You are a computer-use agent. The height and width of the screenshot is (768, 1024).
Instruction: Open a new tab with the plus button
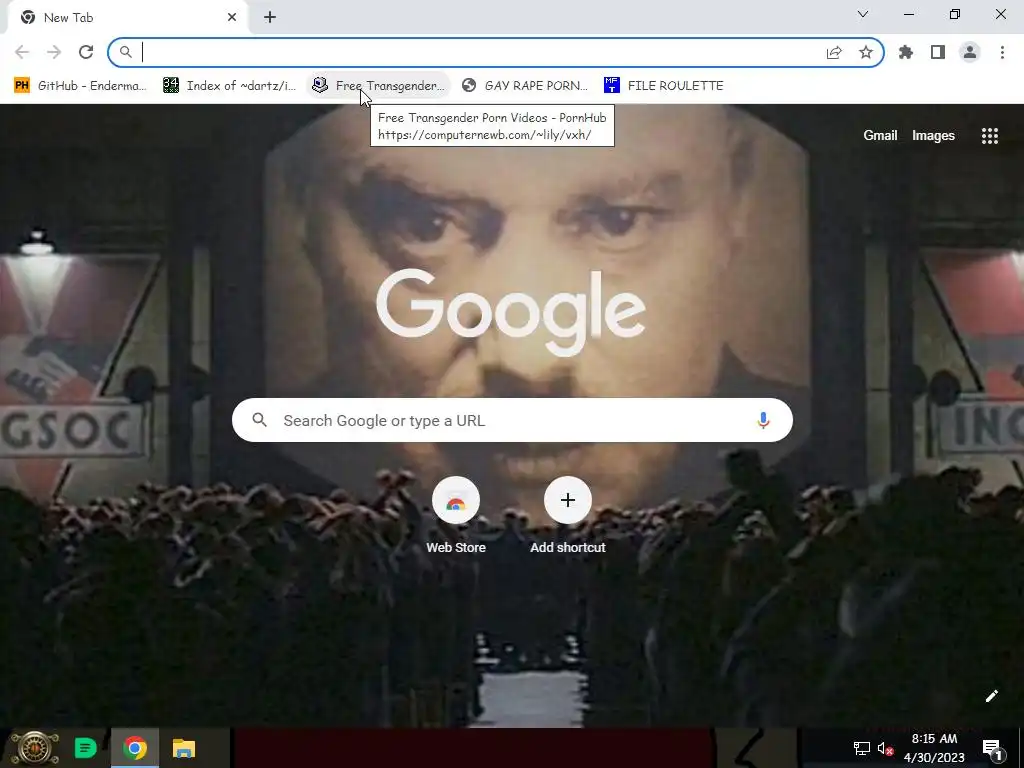[270, 18]
